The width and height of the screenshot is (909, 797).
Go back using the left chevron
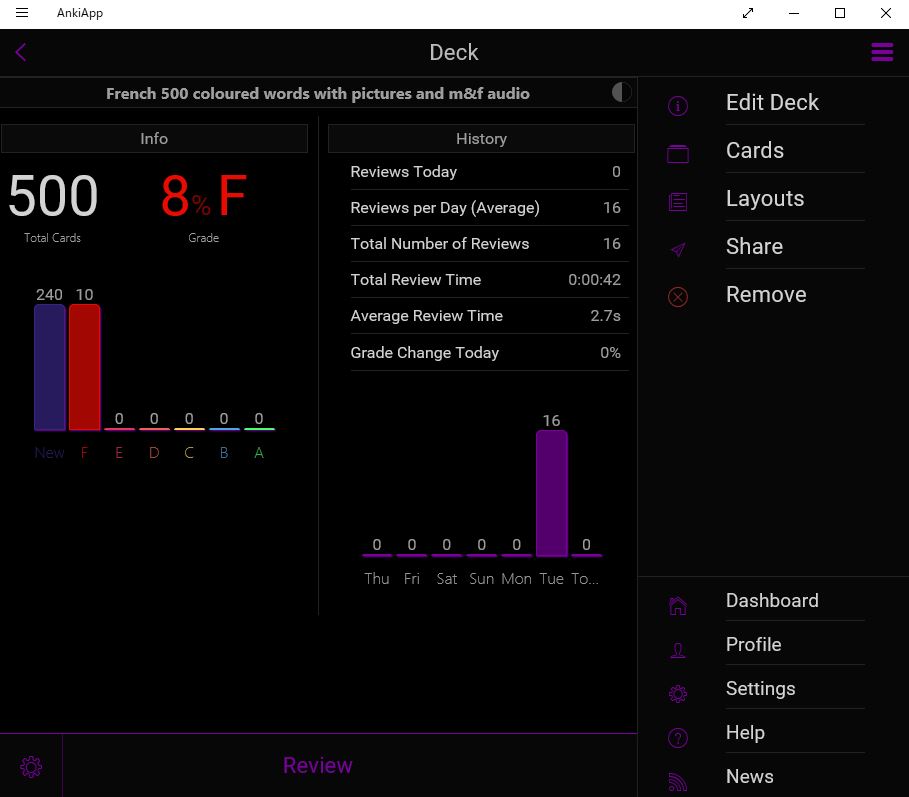(x=21, y=53)
